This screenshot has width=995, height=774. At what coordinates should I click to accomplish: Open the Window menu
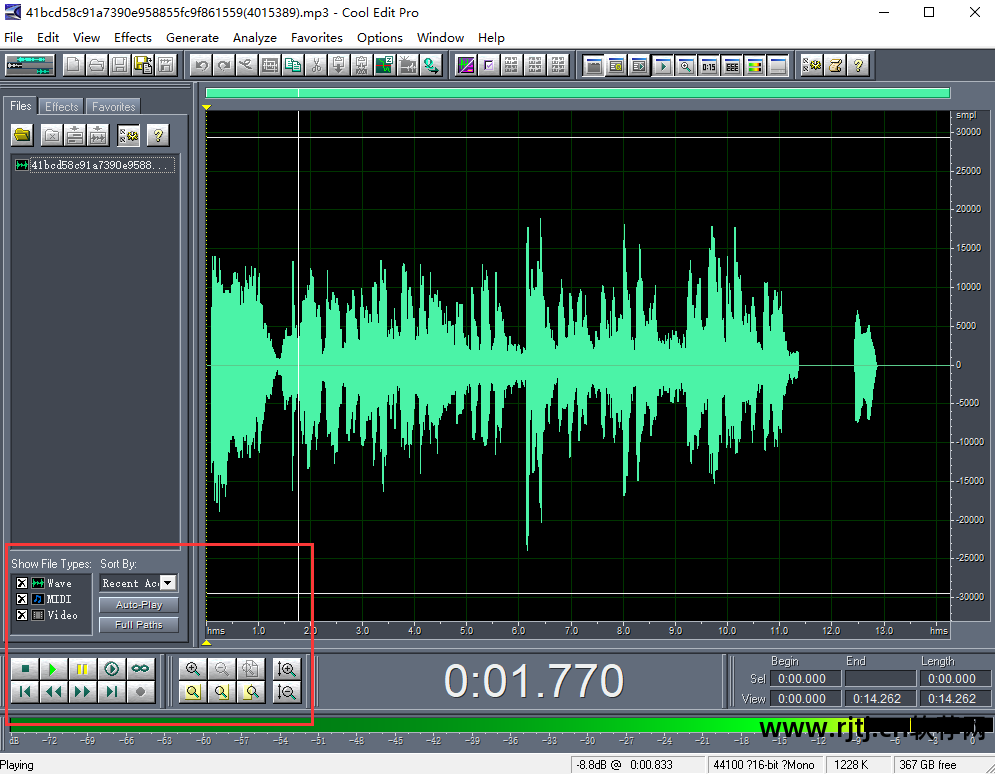pos(440,37)
